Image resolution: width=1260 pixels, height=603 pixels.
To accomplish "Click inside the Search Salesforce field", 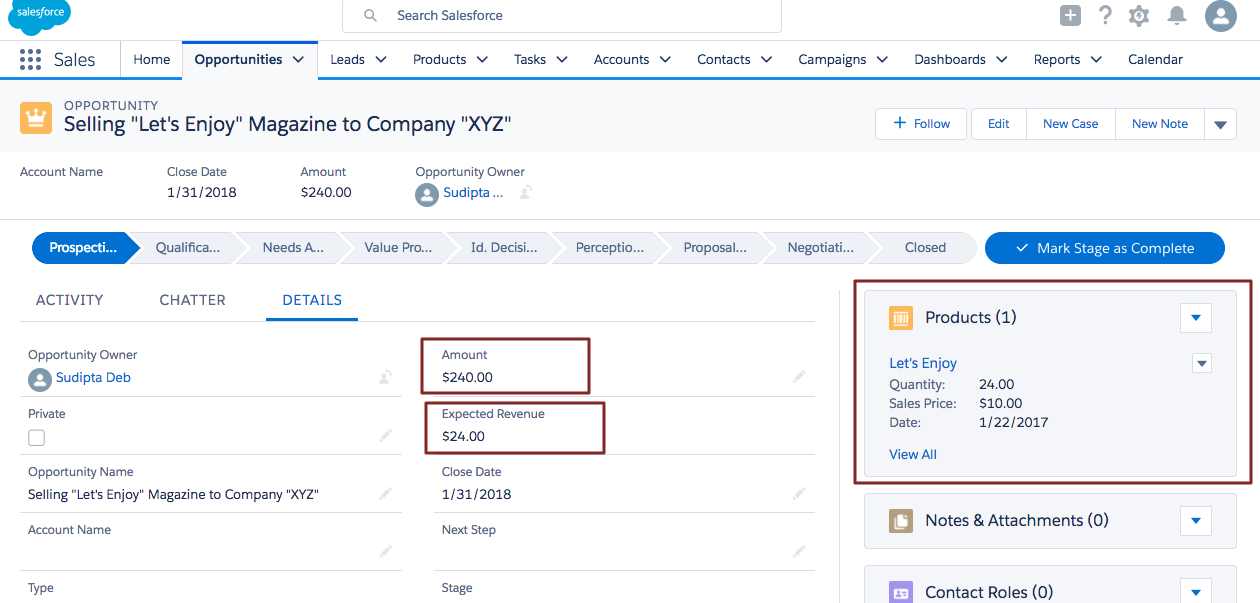I will click(x=560, y=15).
